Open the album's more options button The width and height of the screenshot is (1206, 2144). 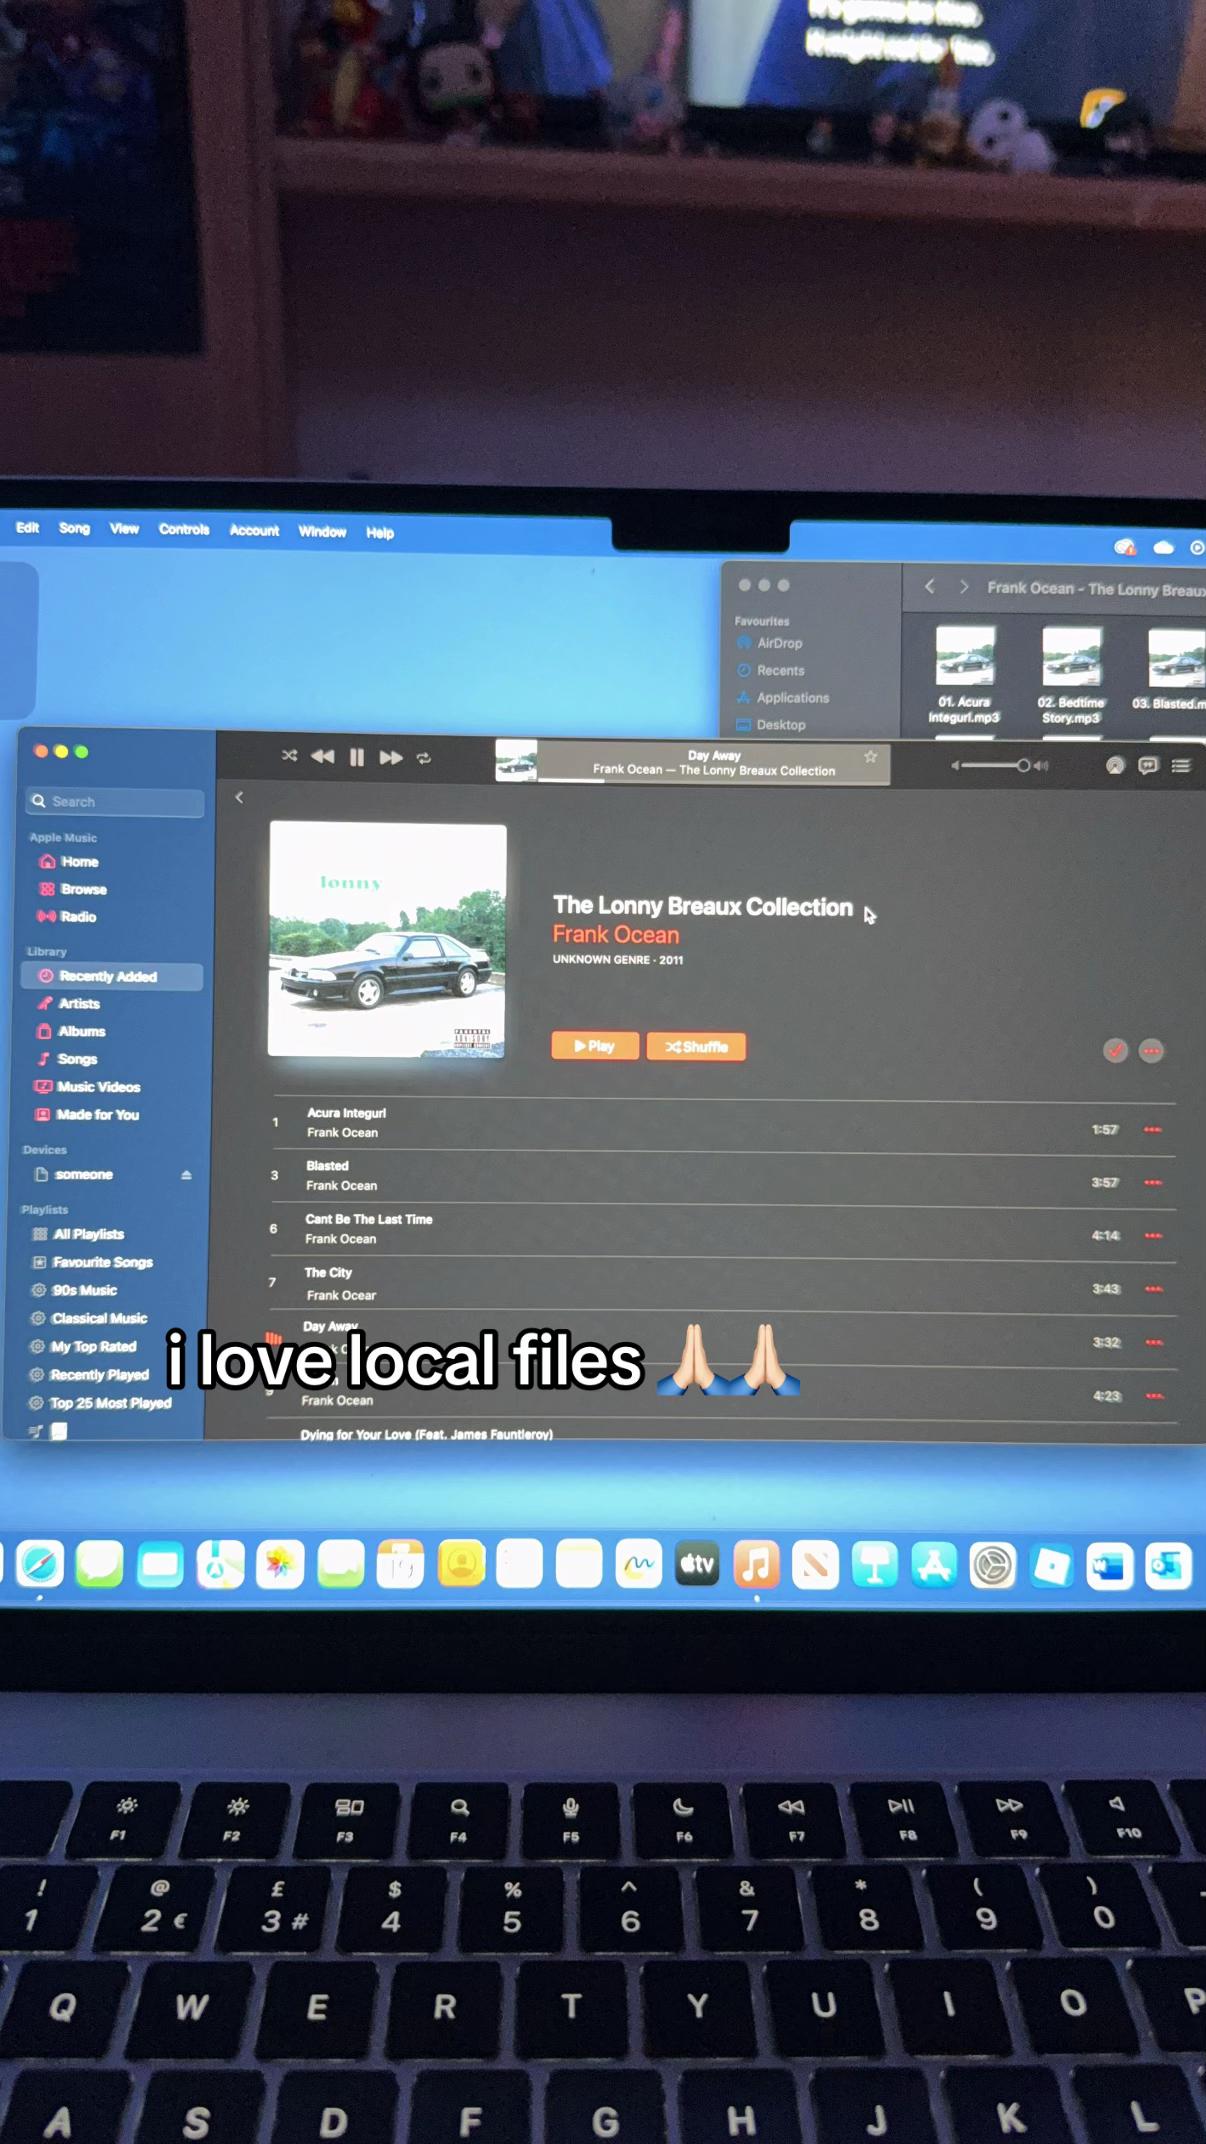(x=1152, y=1051)
